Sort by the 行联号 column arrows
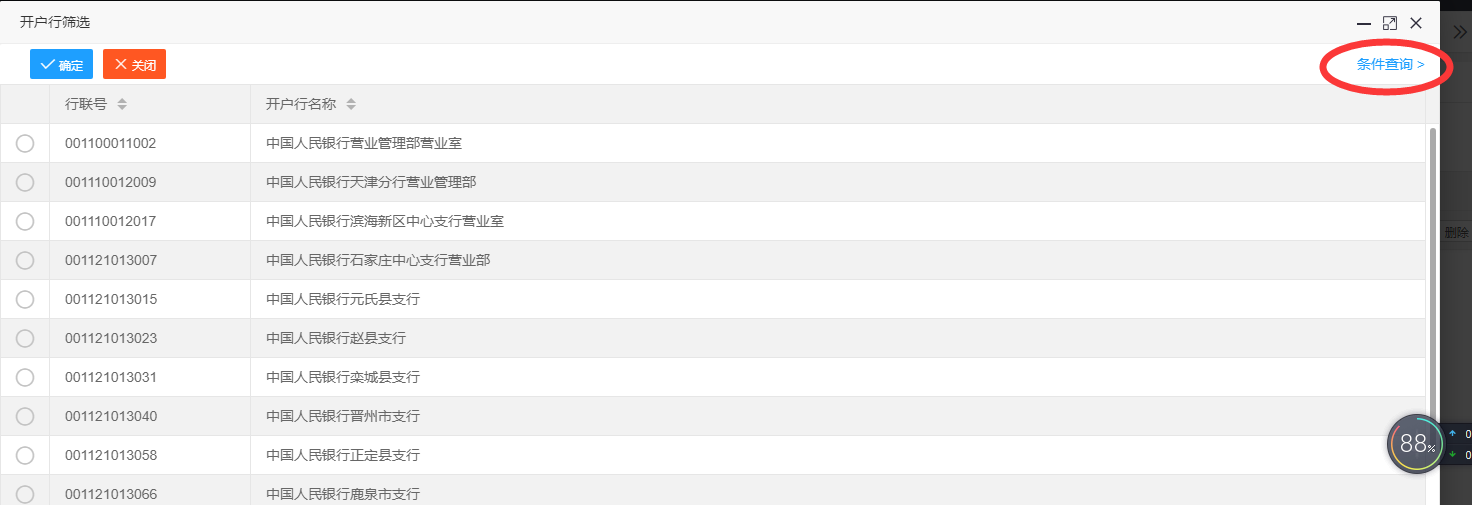1472x505 pixels. [122, 104]
